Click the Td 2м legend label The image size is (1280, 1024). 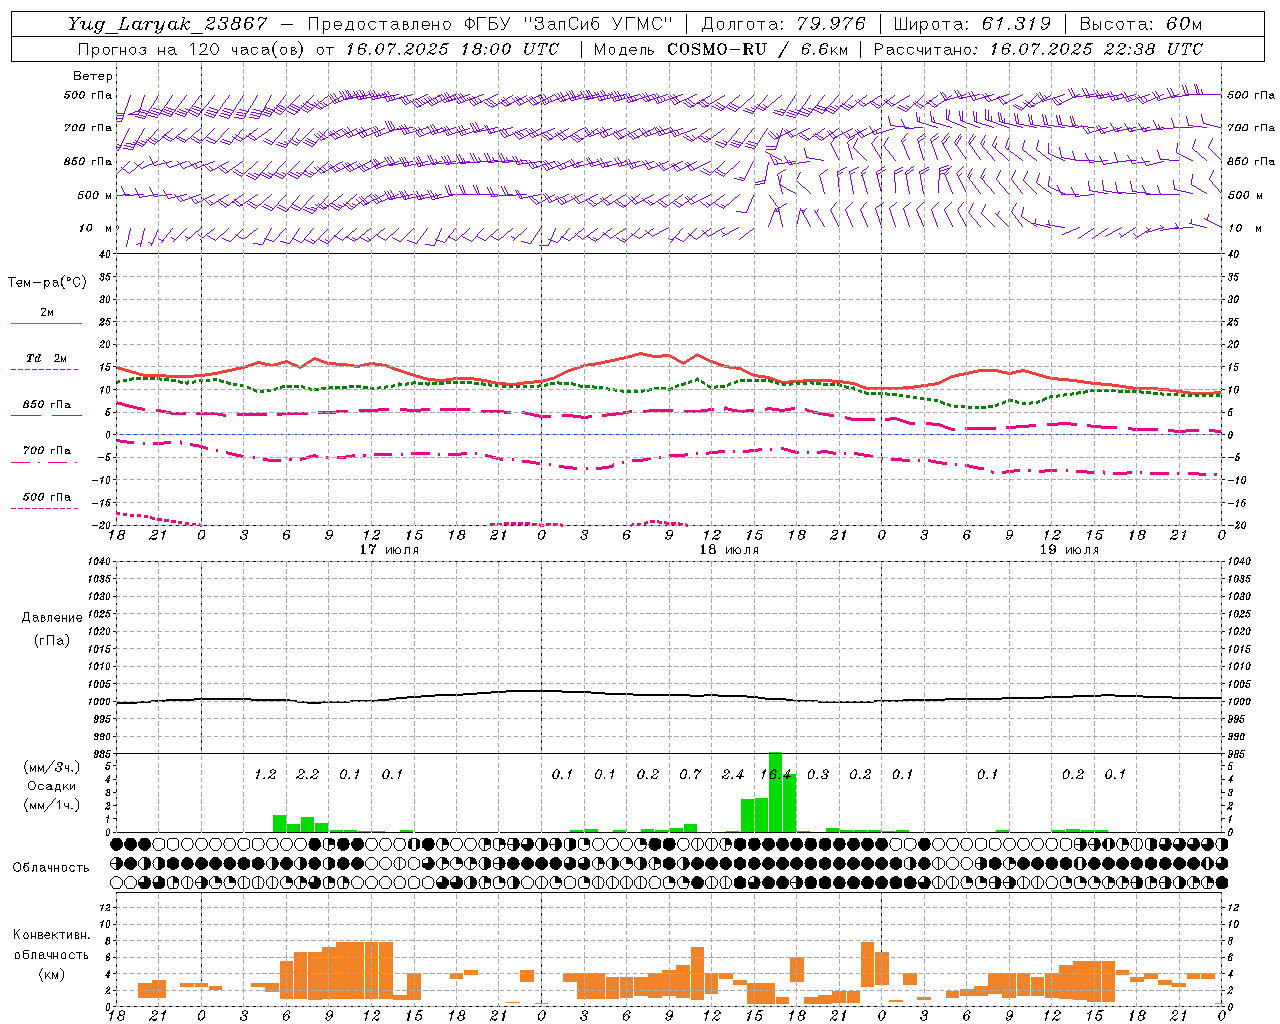(47, 358)
